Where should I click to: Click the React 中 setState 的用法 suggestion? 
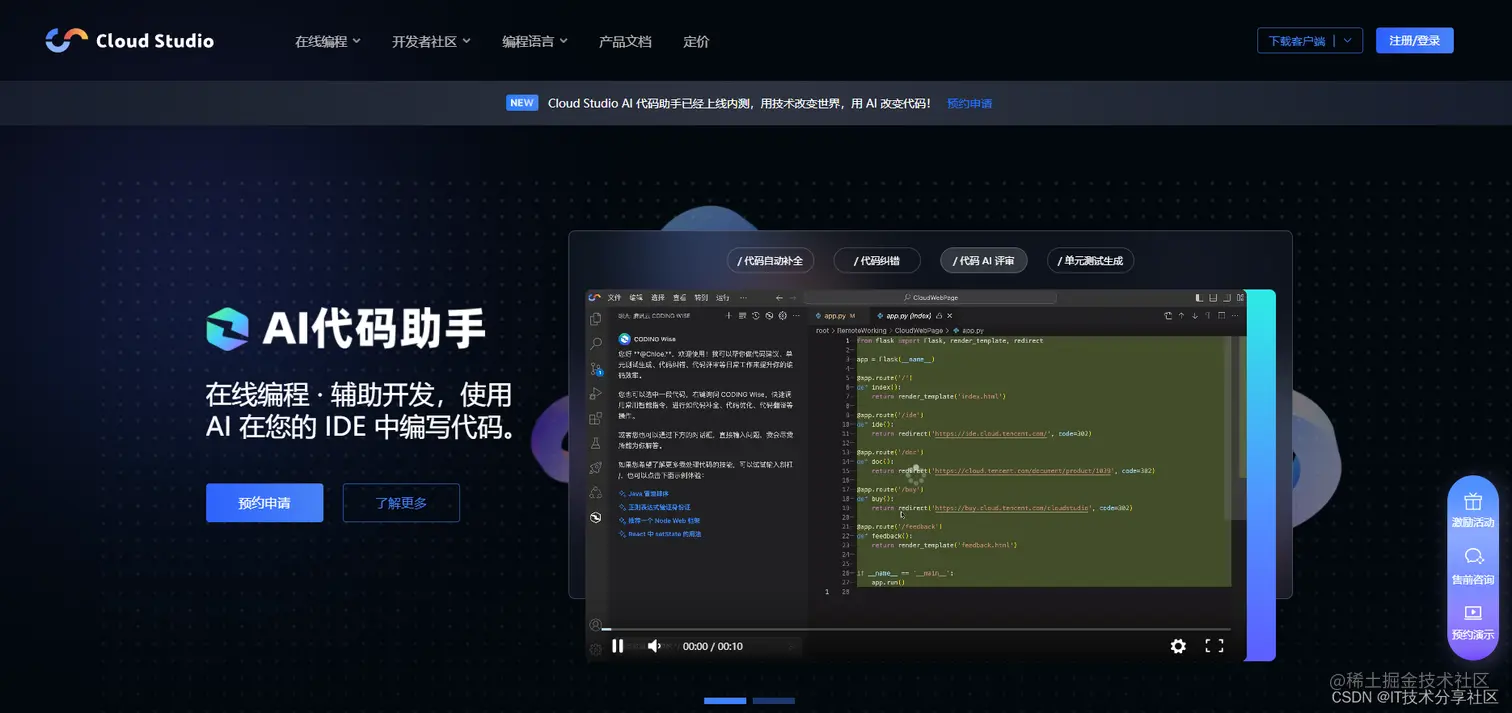click(x=660, y=534)
